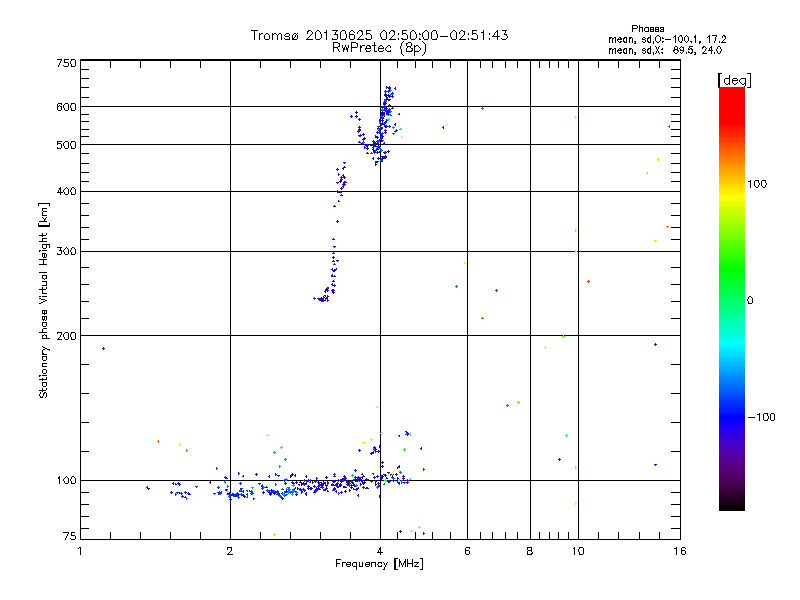
Task: Click the plot title 'Tromsø 20130625 02:50:00-02:51:43'
Action: click(379, 35)
